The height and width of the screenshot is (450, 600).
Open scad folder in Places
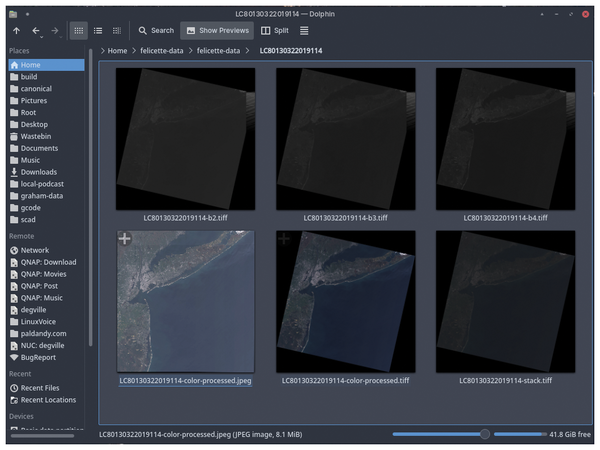coord(46,220)
